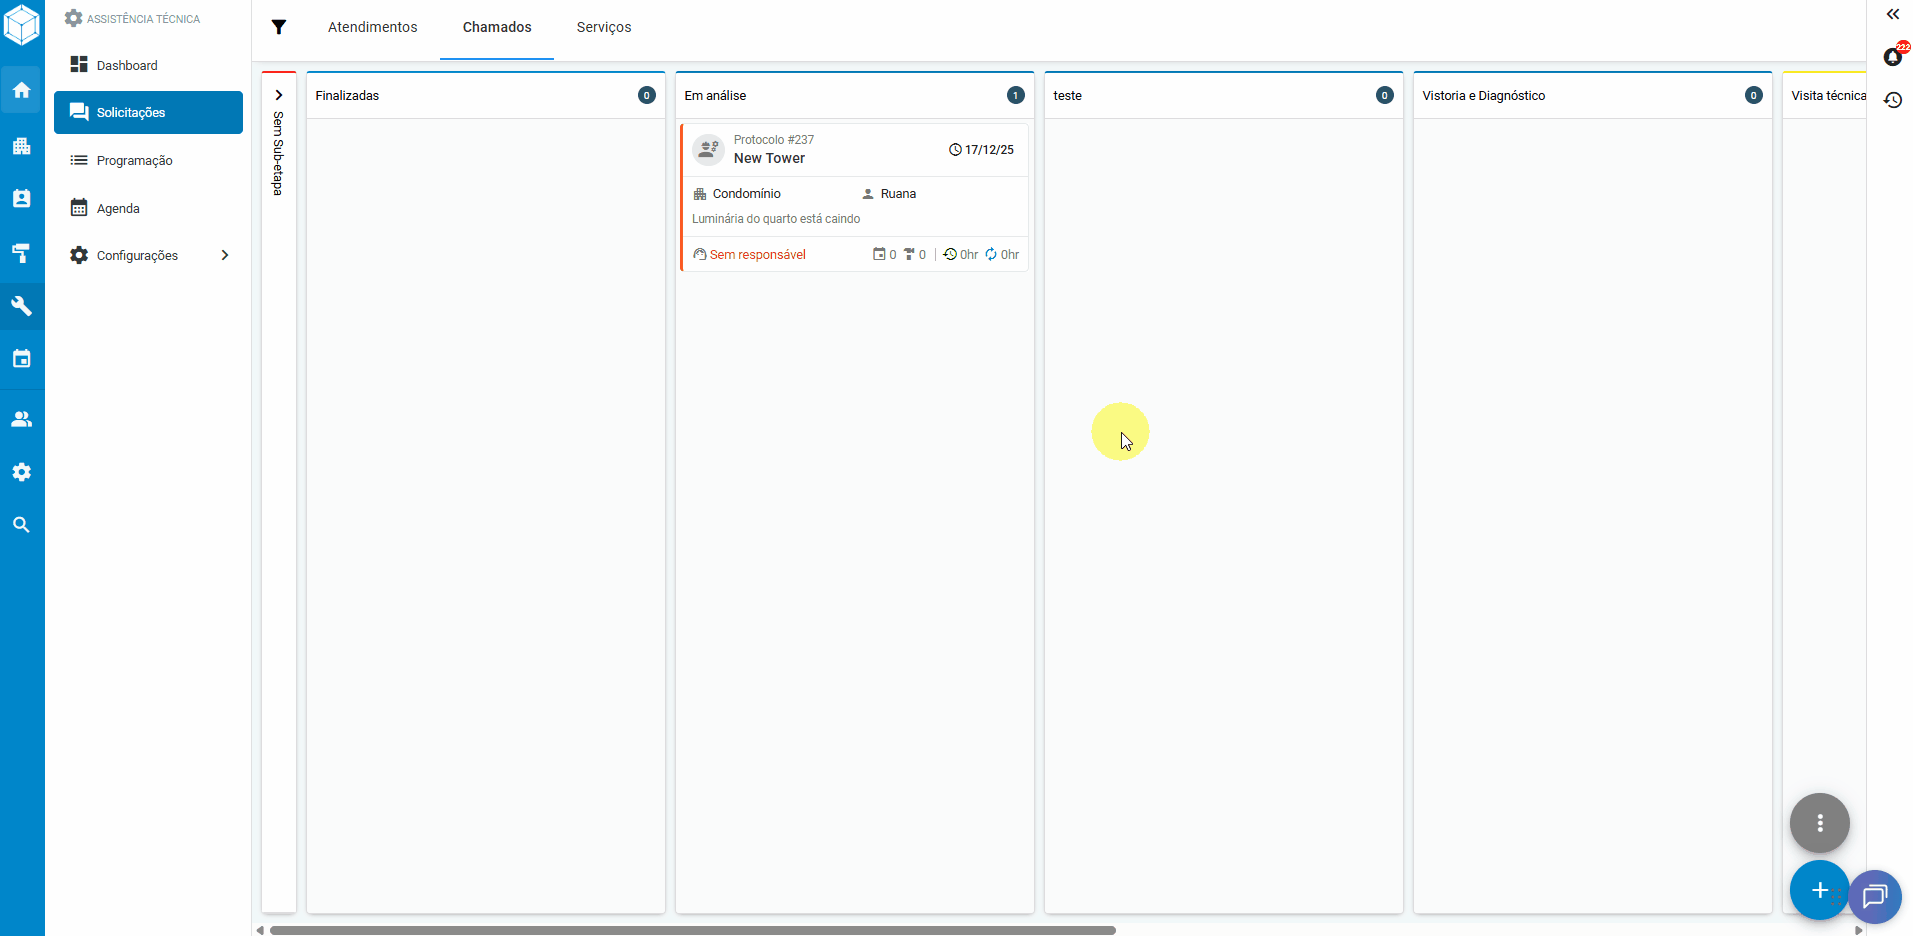Click the filter funnel icon
This screenshot has width=1913, height=936.
tap(279, 27)
